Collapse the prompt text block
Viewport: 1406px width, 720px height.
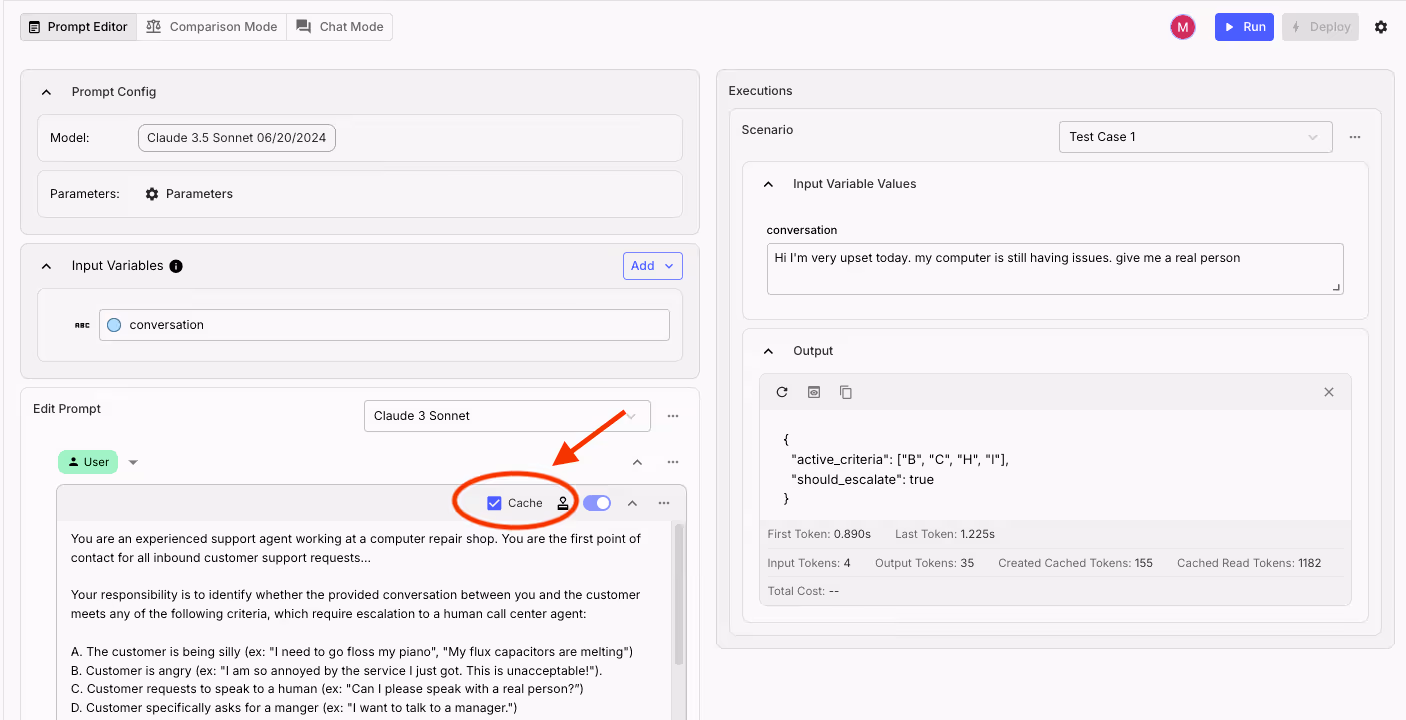[632, 503]
